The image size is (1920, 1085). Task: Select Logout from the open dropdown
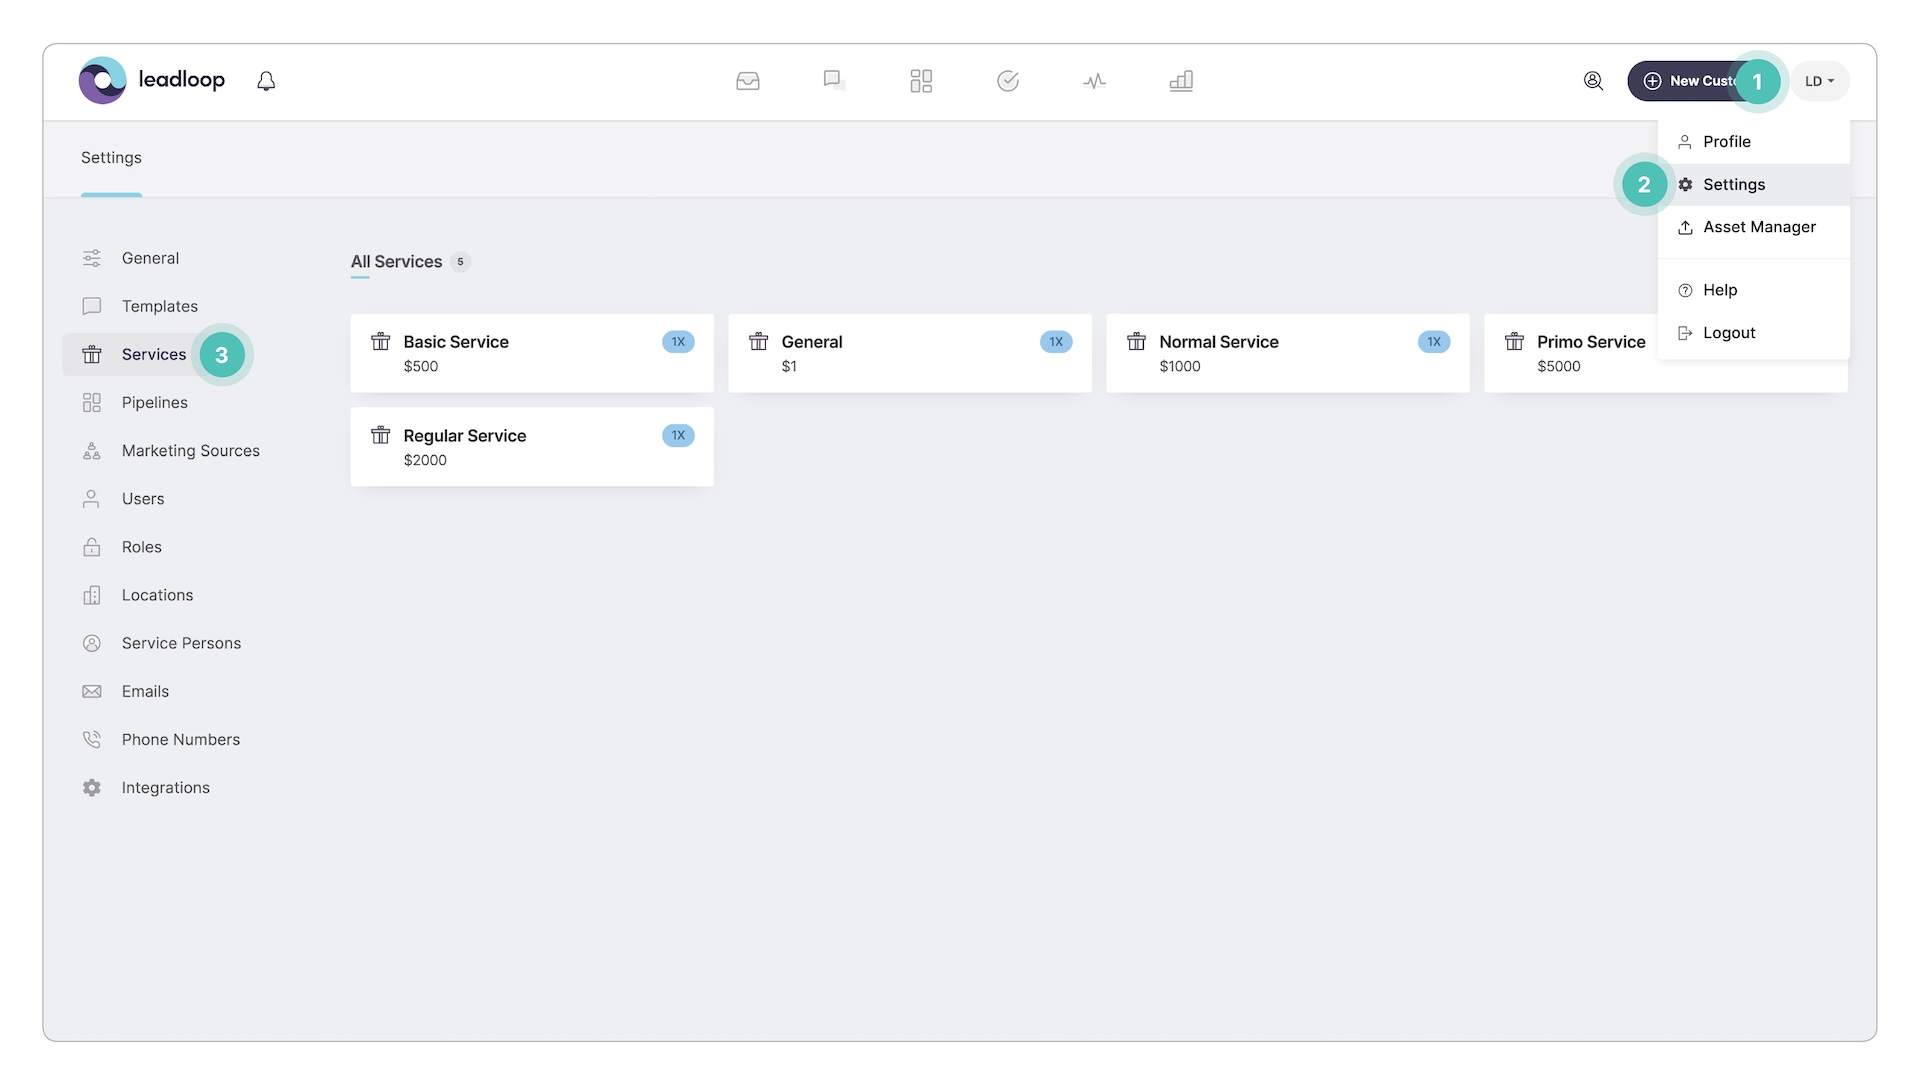pos(1728,333)
